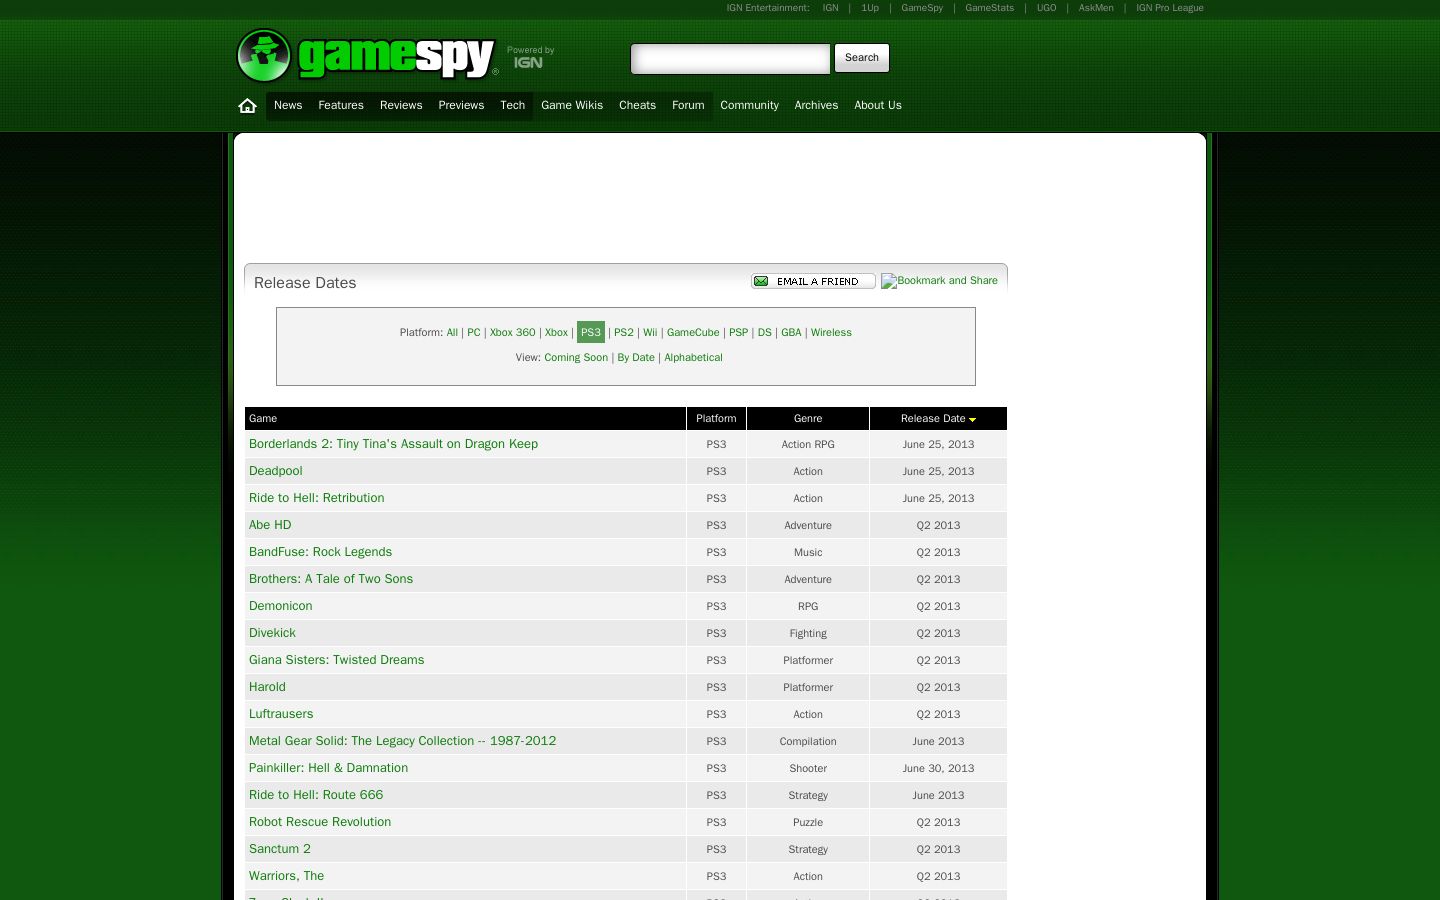Open Ride to Hell: Retribution link
The image size is (1440, 900).
point(316,498)
